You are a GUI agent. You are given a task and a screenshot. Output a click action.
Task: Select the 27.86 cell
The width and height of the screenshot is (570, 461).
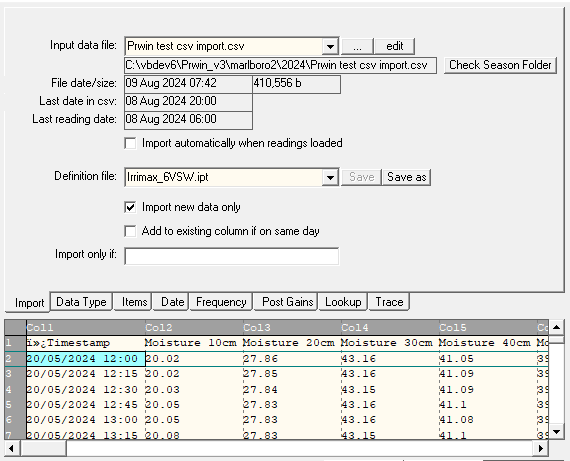tap(292, 359)
